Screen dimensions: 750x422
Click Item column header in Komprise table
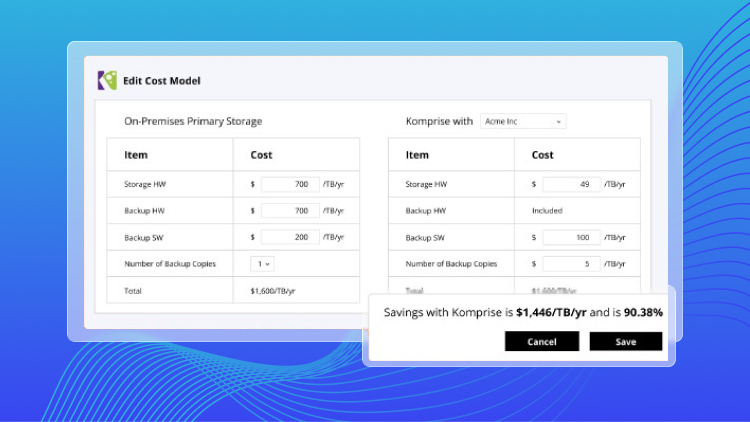pos(417,155)
